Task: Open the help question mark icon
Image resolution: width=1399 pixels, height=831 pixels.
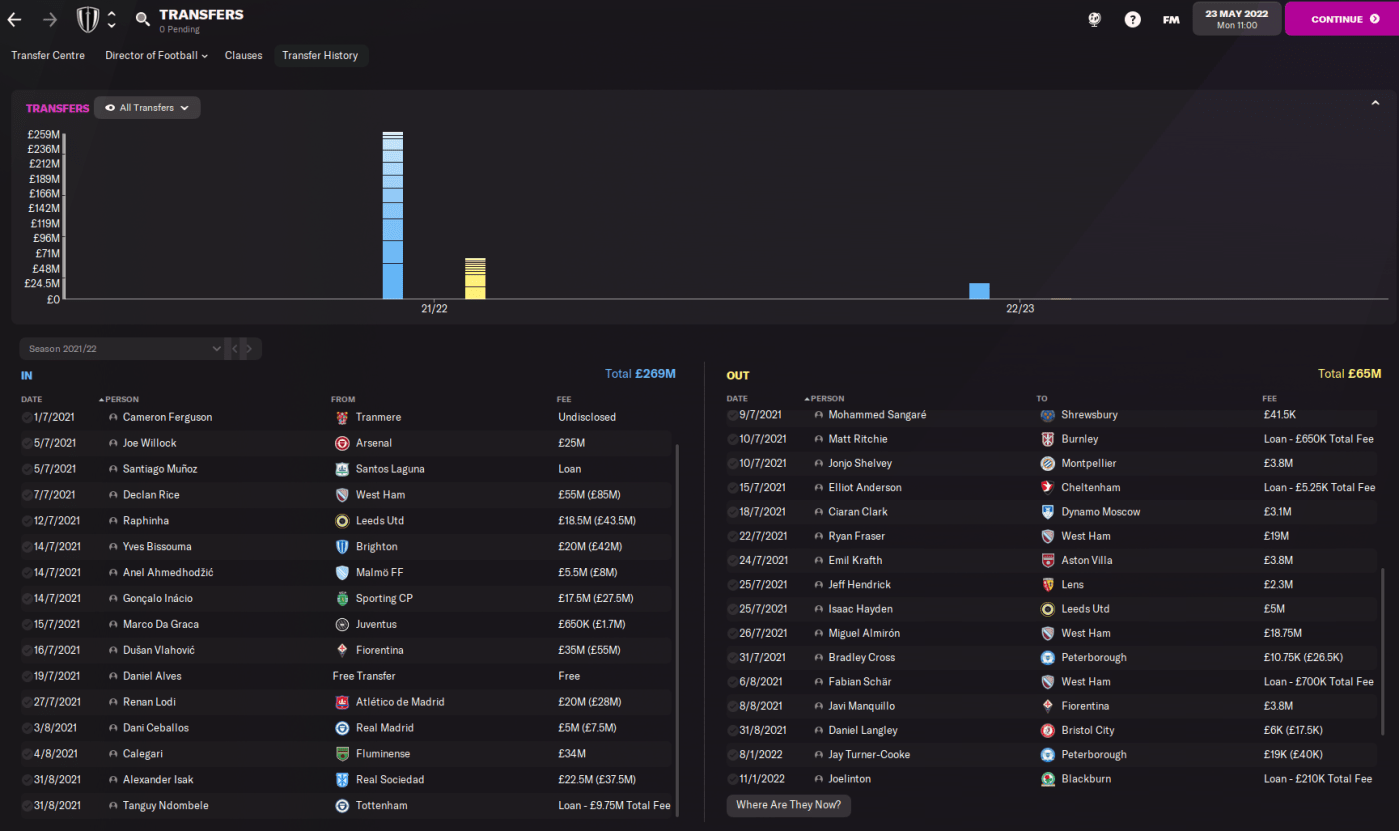Action: (1132, 19)
